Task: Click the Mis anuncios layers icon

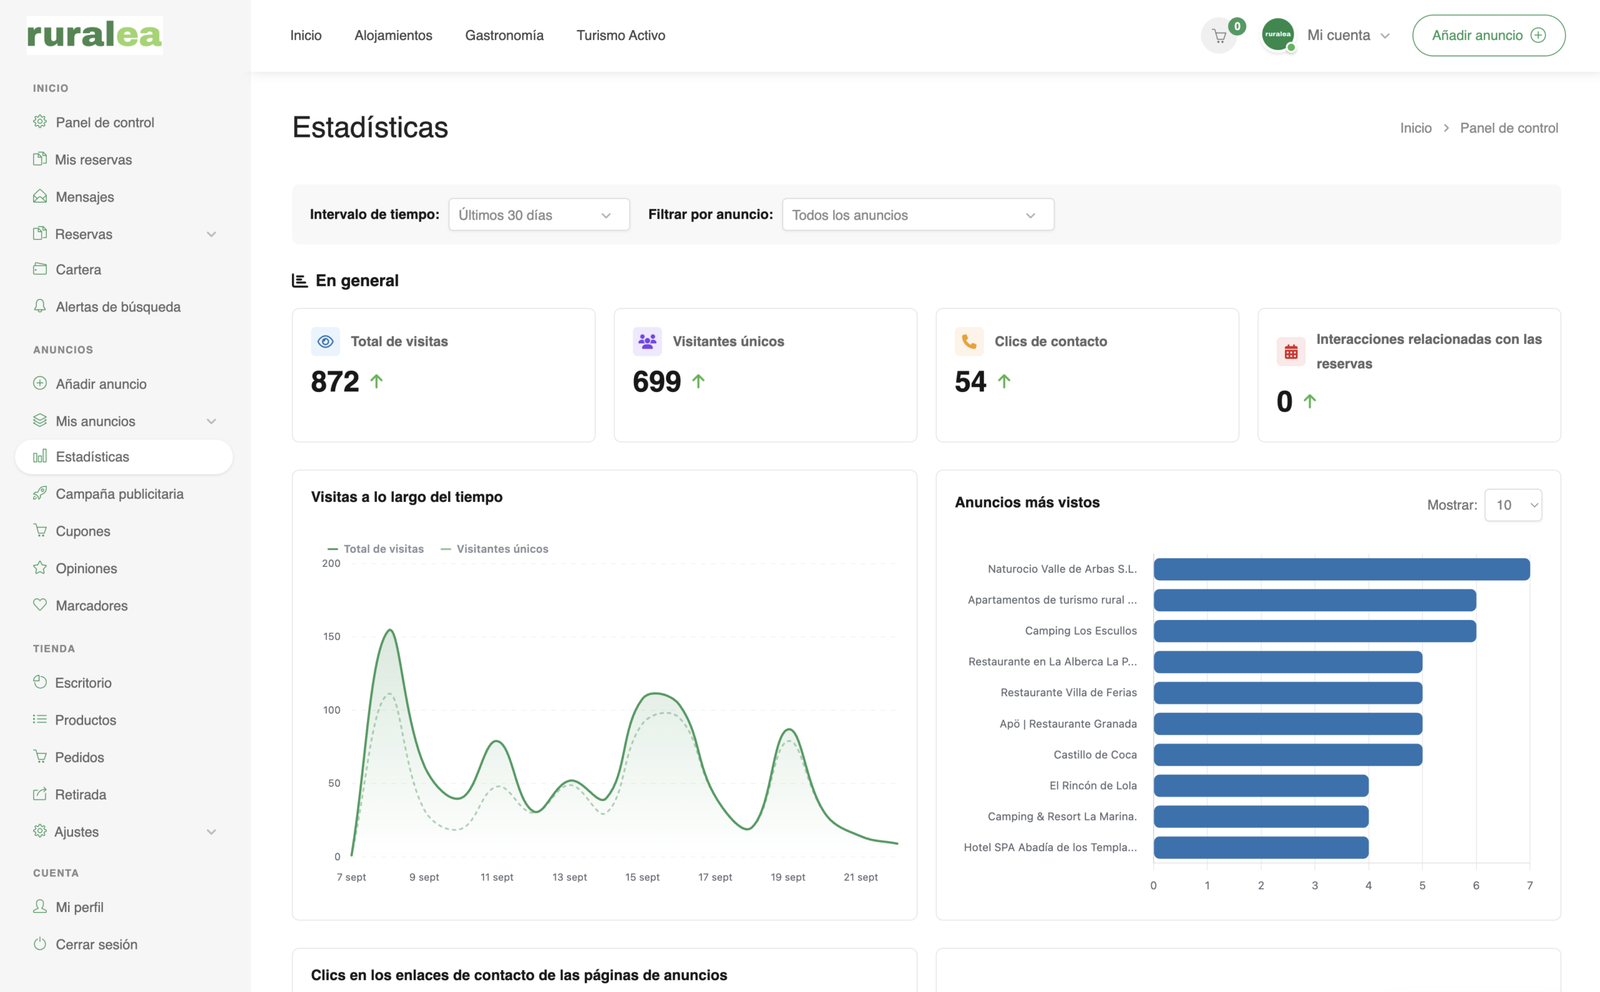Action: 40,420
